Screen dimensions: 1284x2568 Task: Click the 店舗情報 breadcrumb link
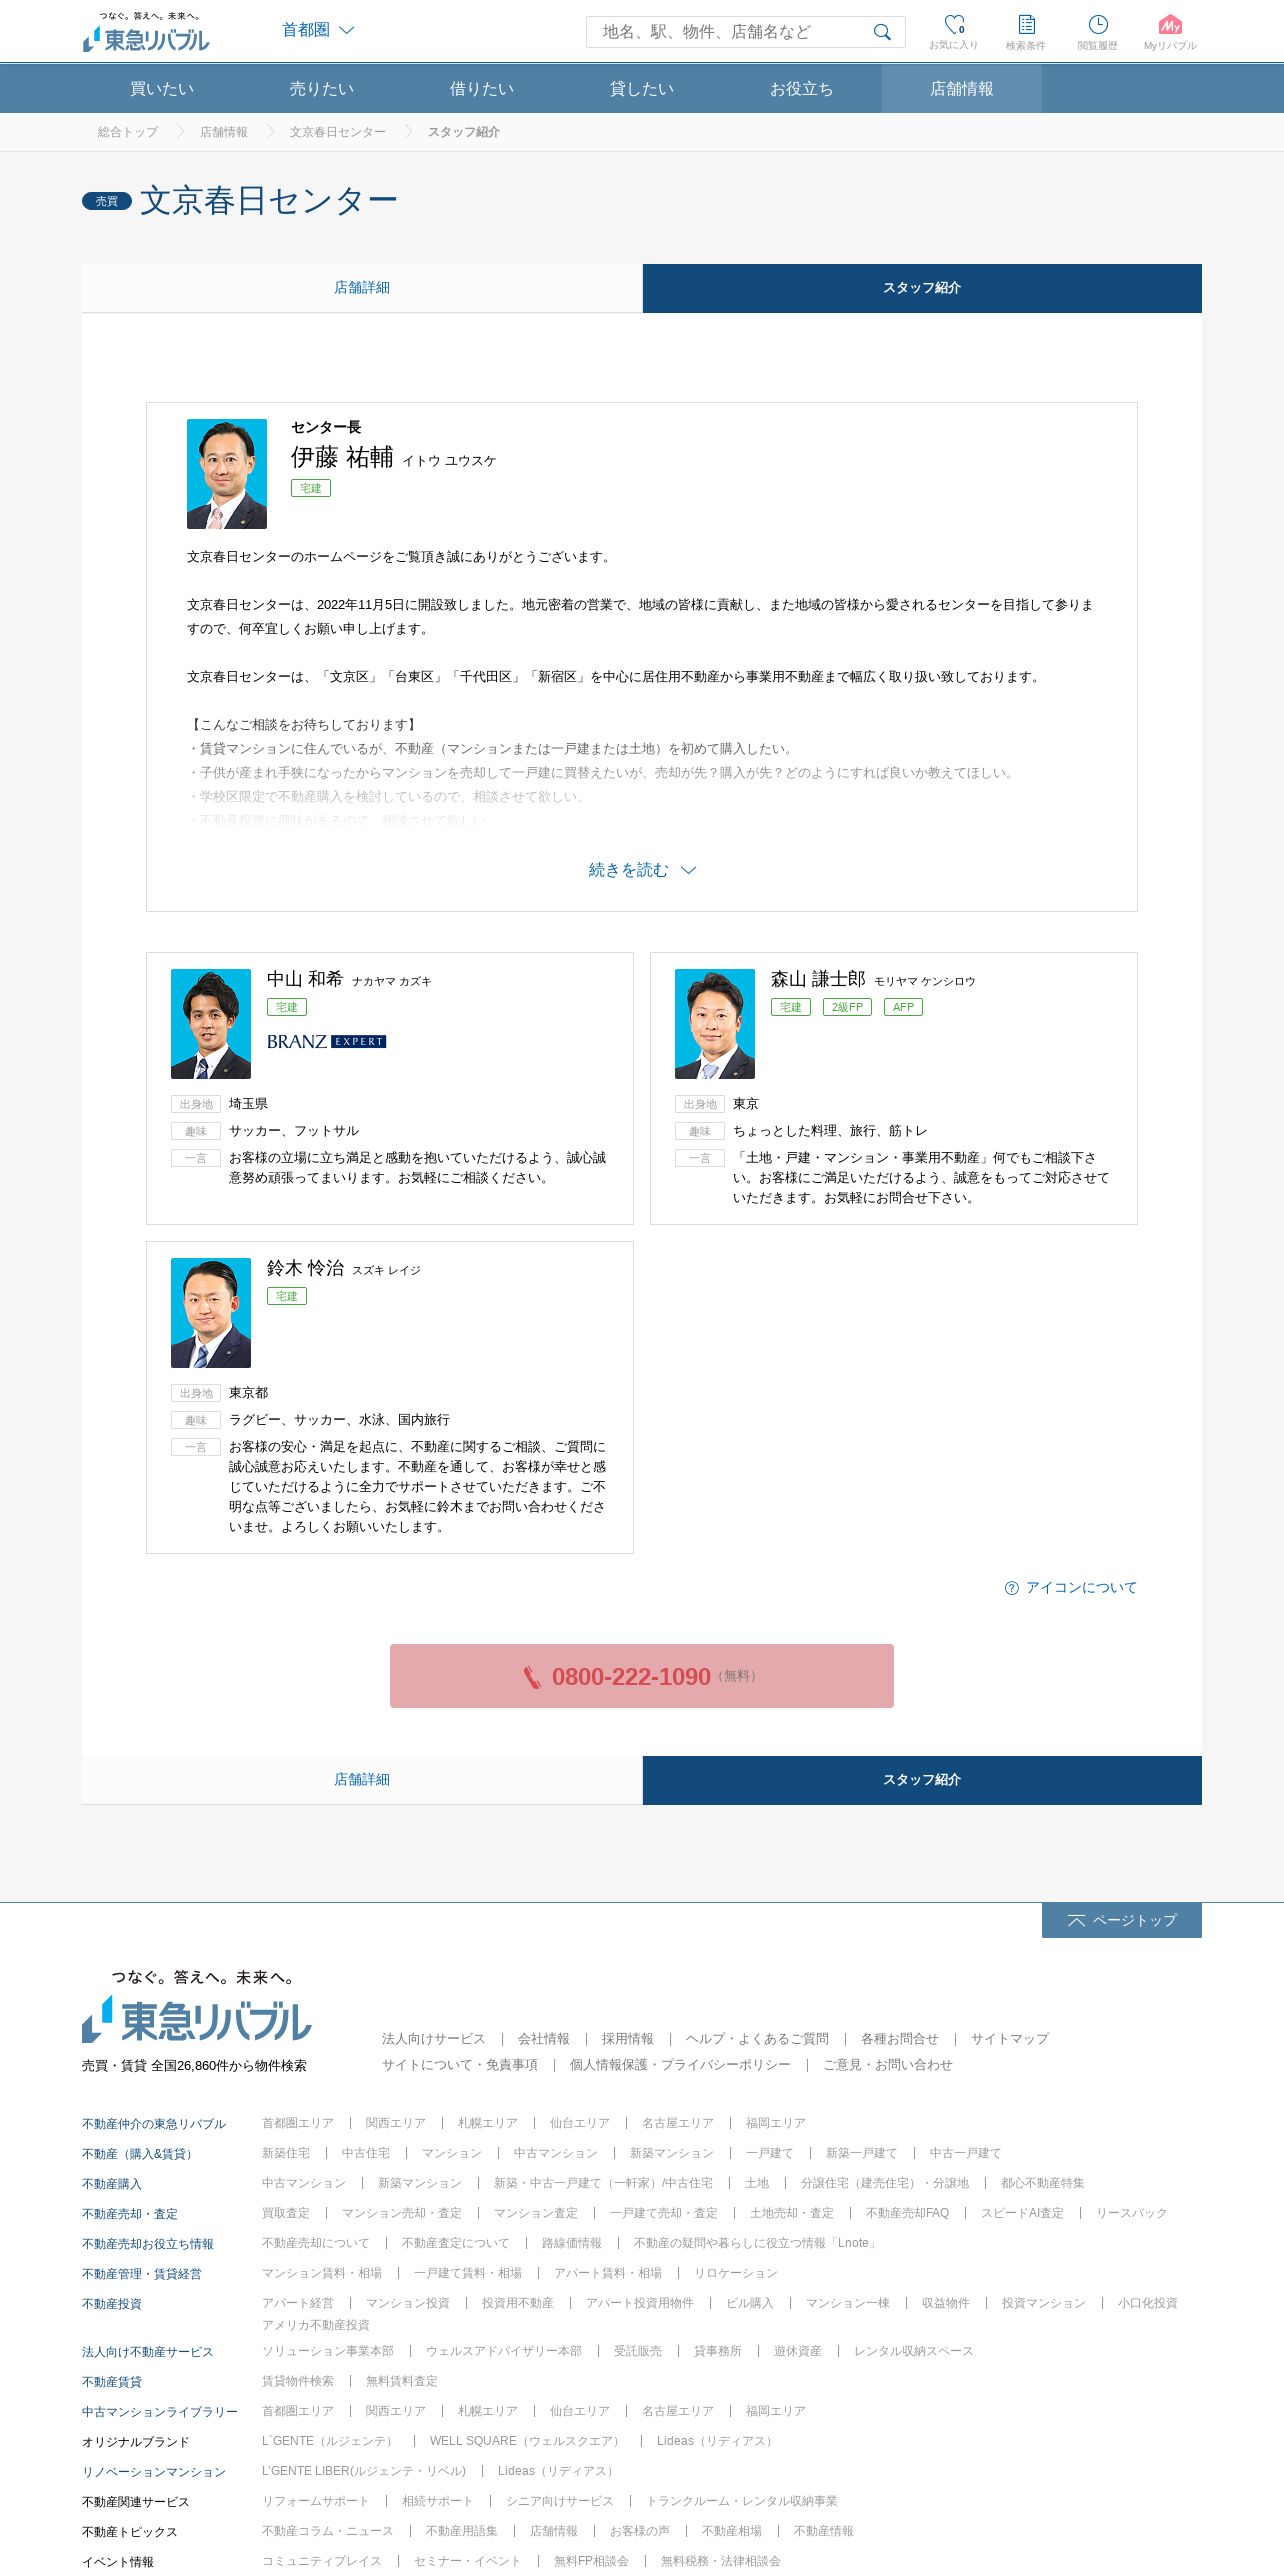(224, 132)
